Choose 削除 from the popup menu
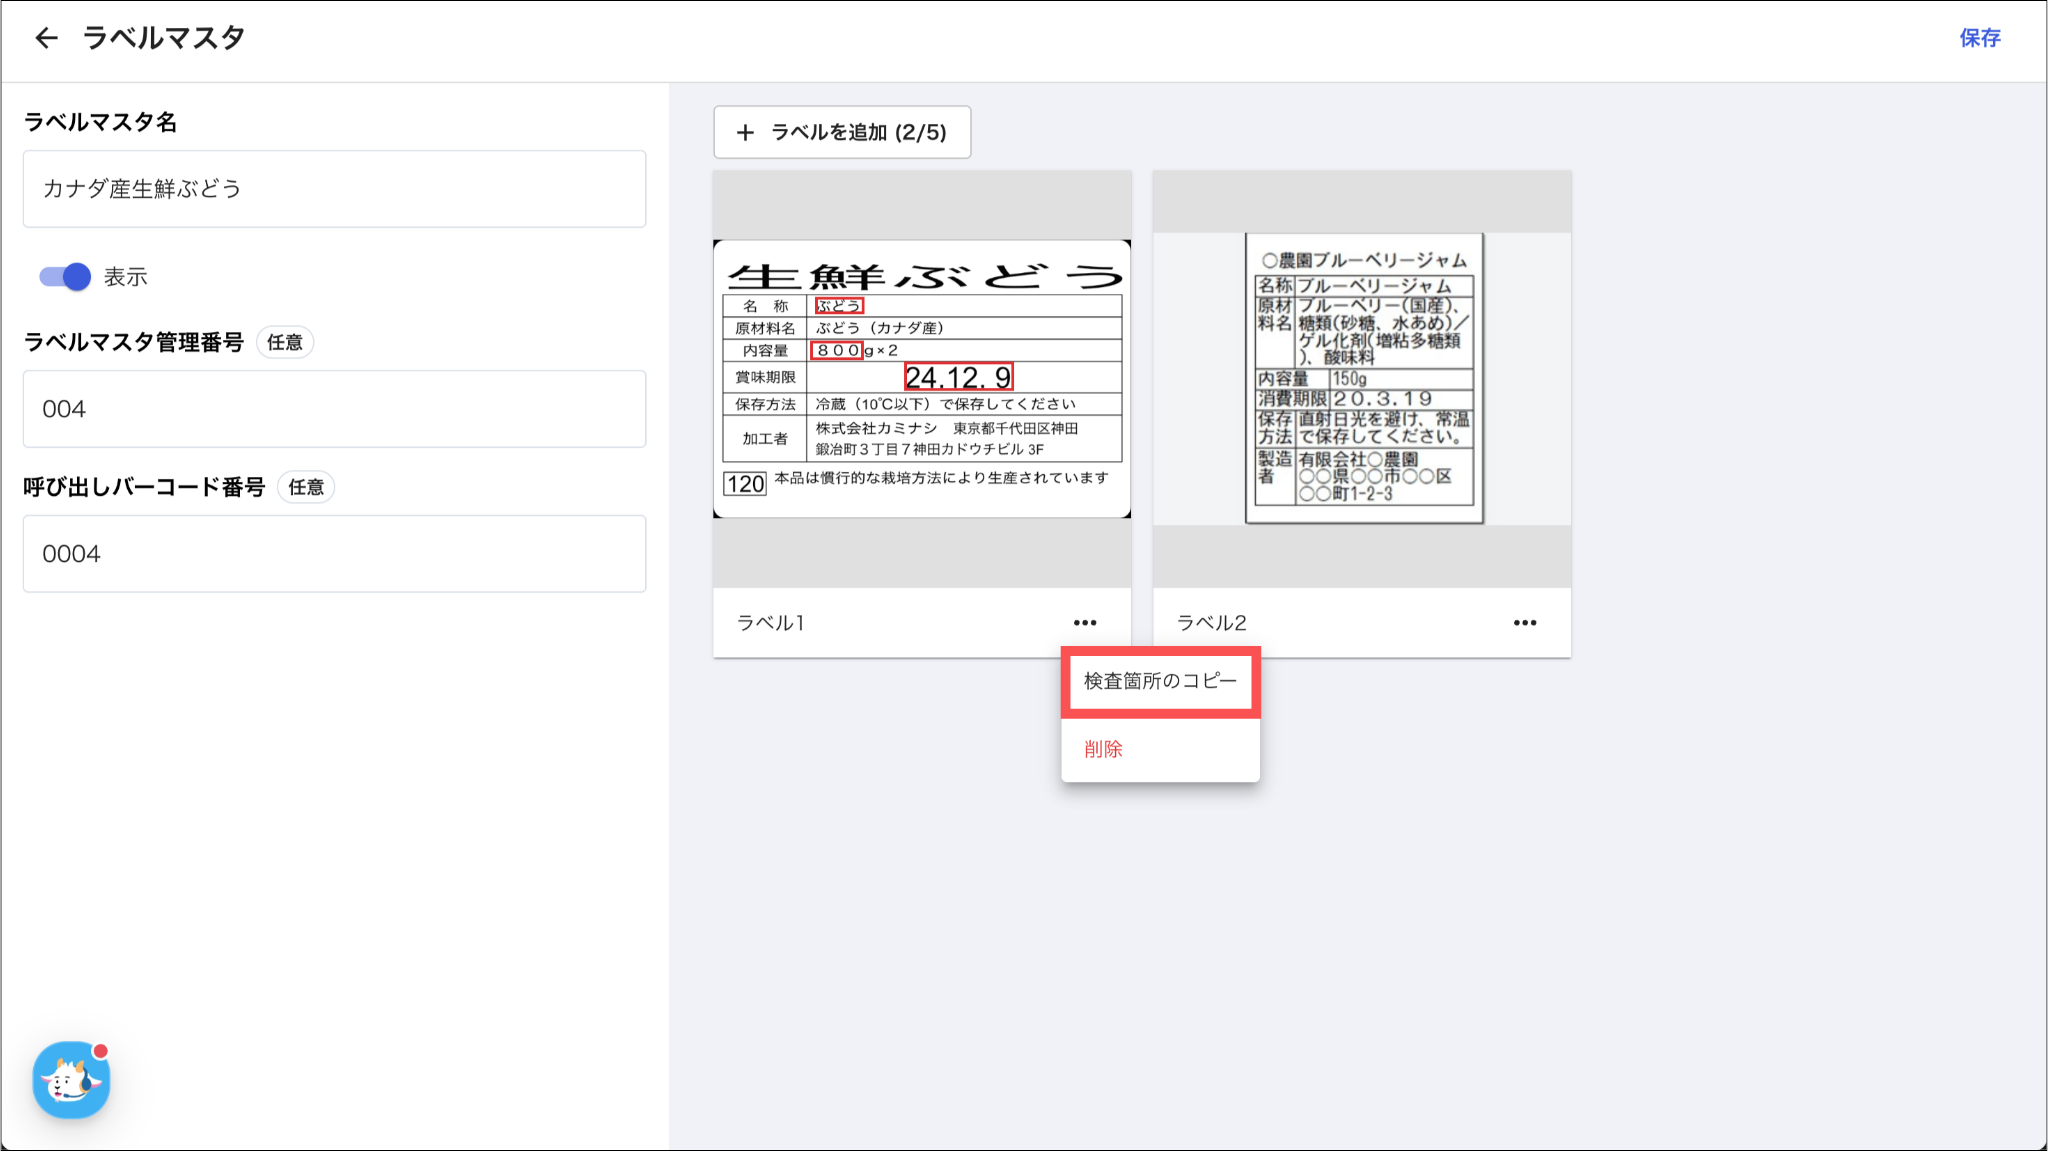This screenshot has height=1151, width=2048. click(x=1103, y=749)
